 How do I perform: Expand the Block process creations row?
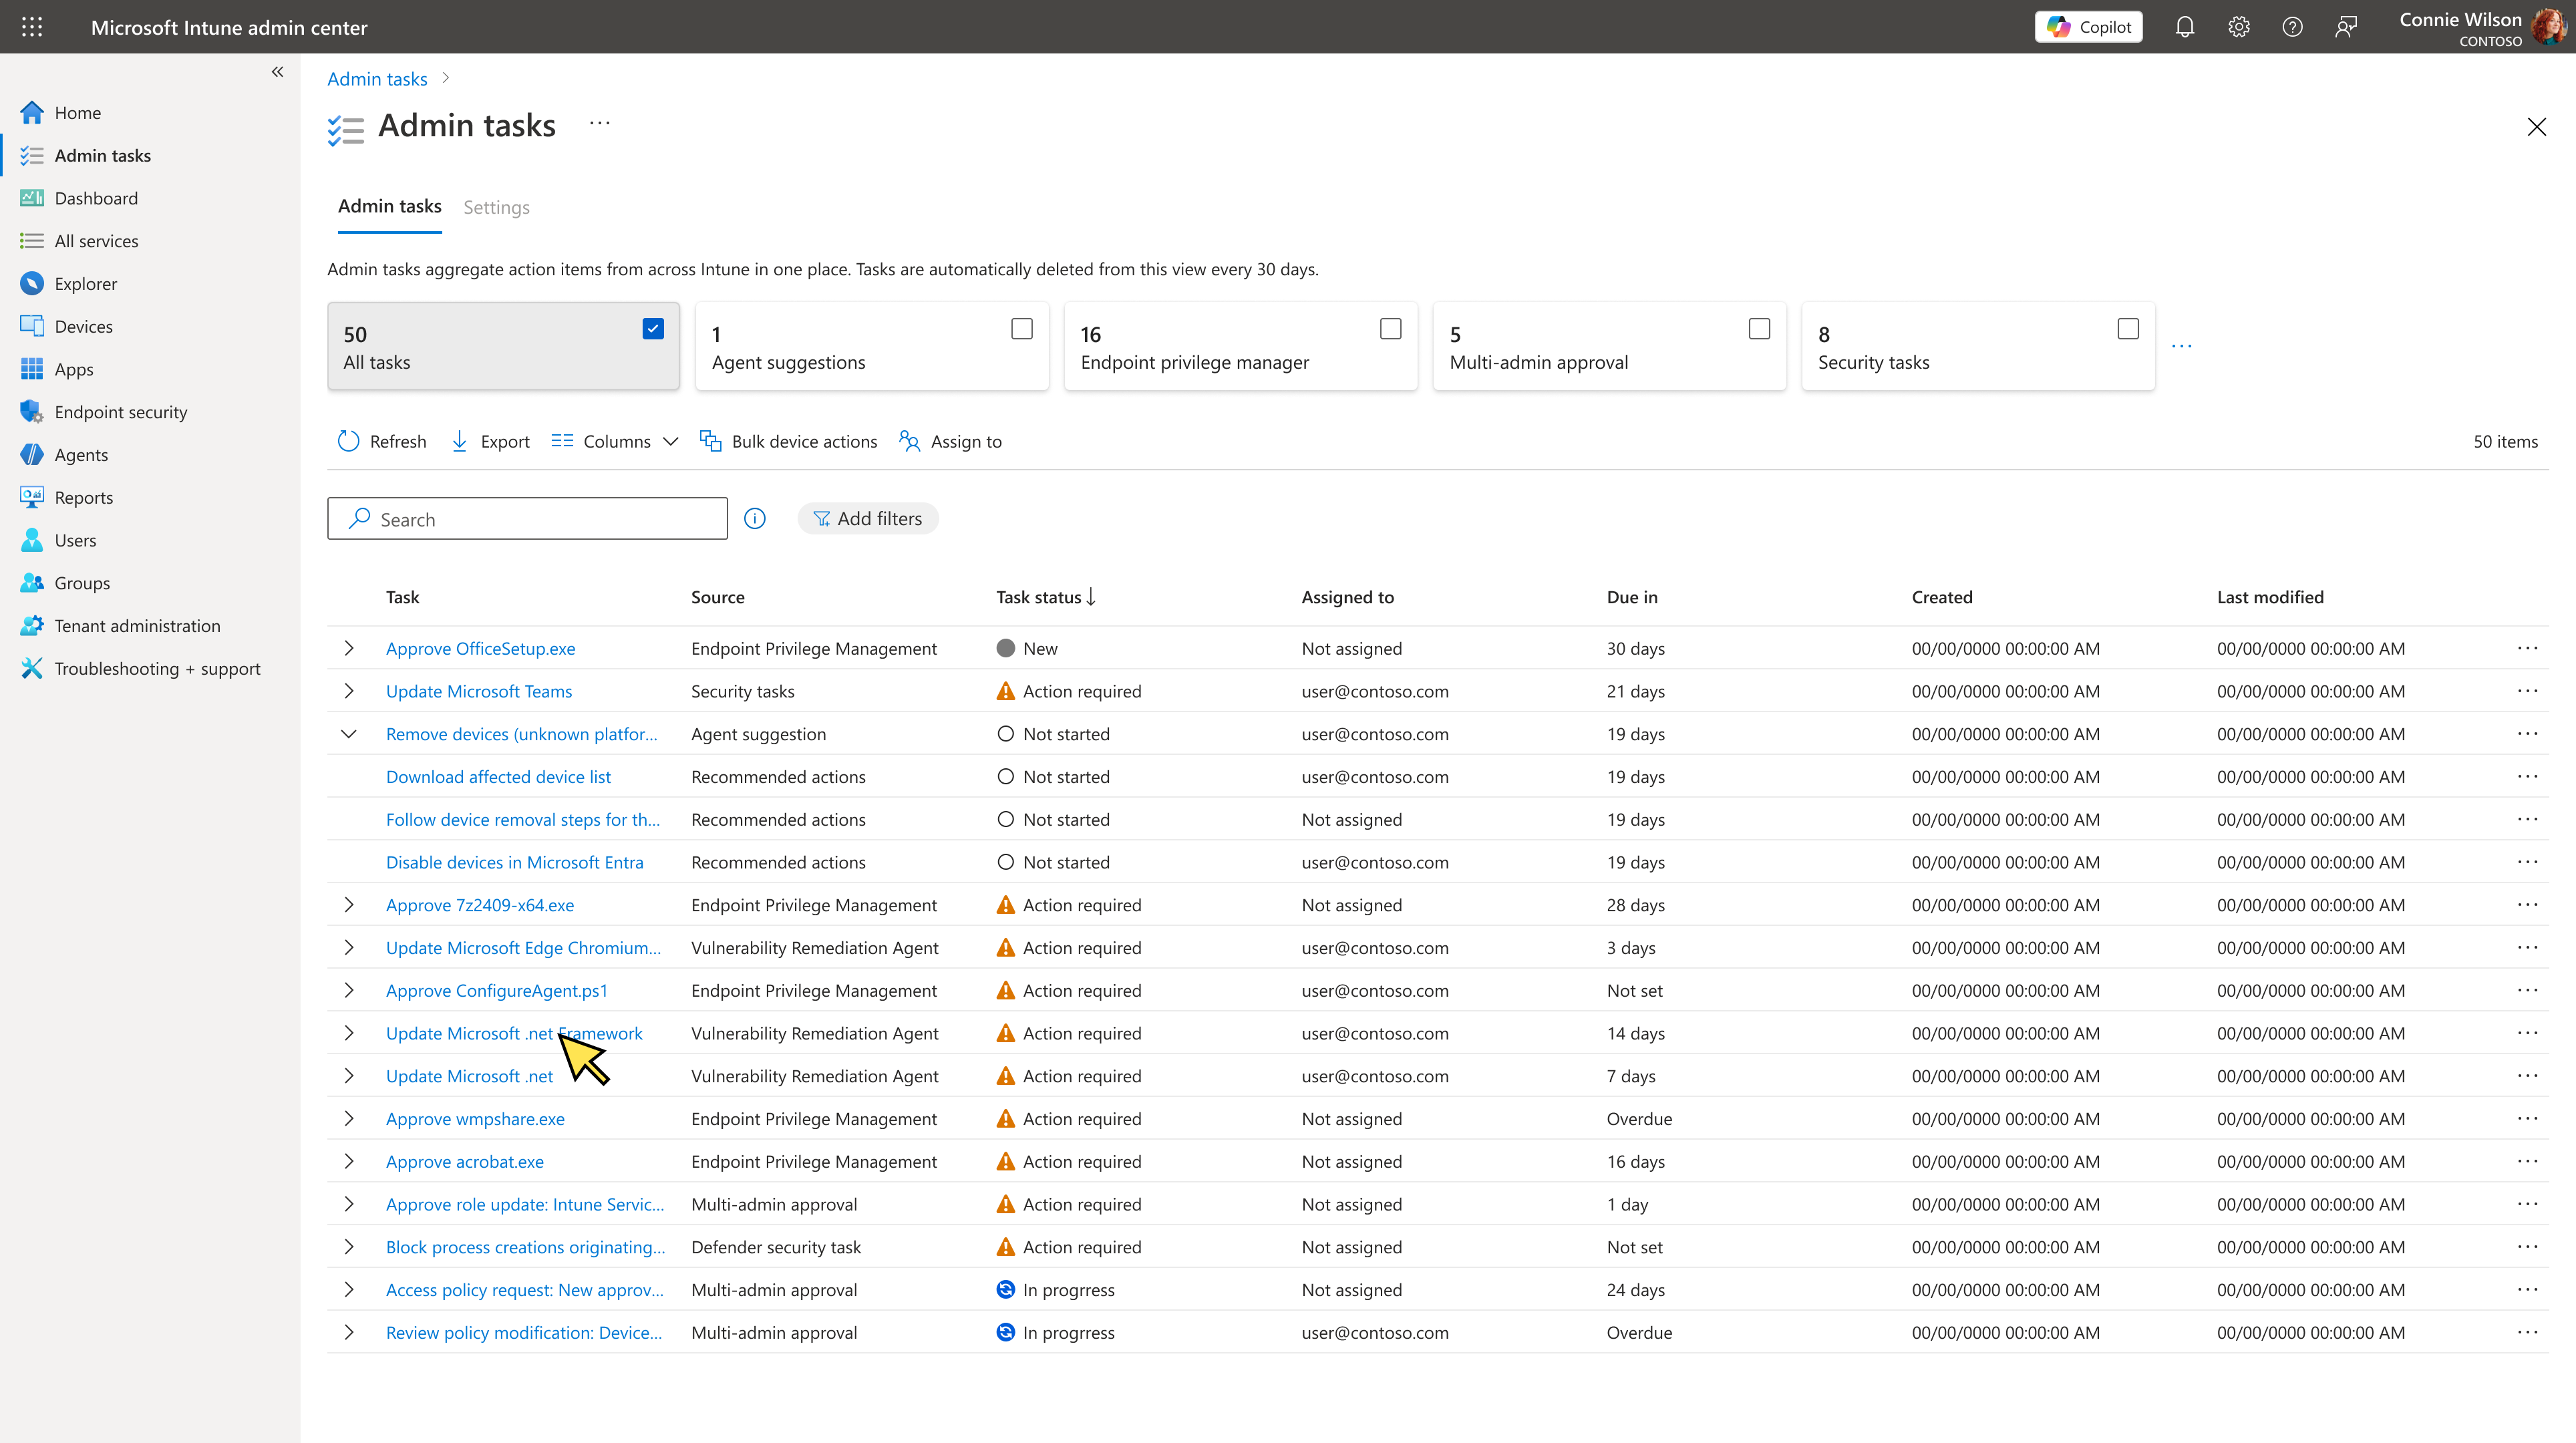click(x=348, y=1247)
